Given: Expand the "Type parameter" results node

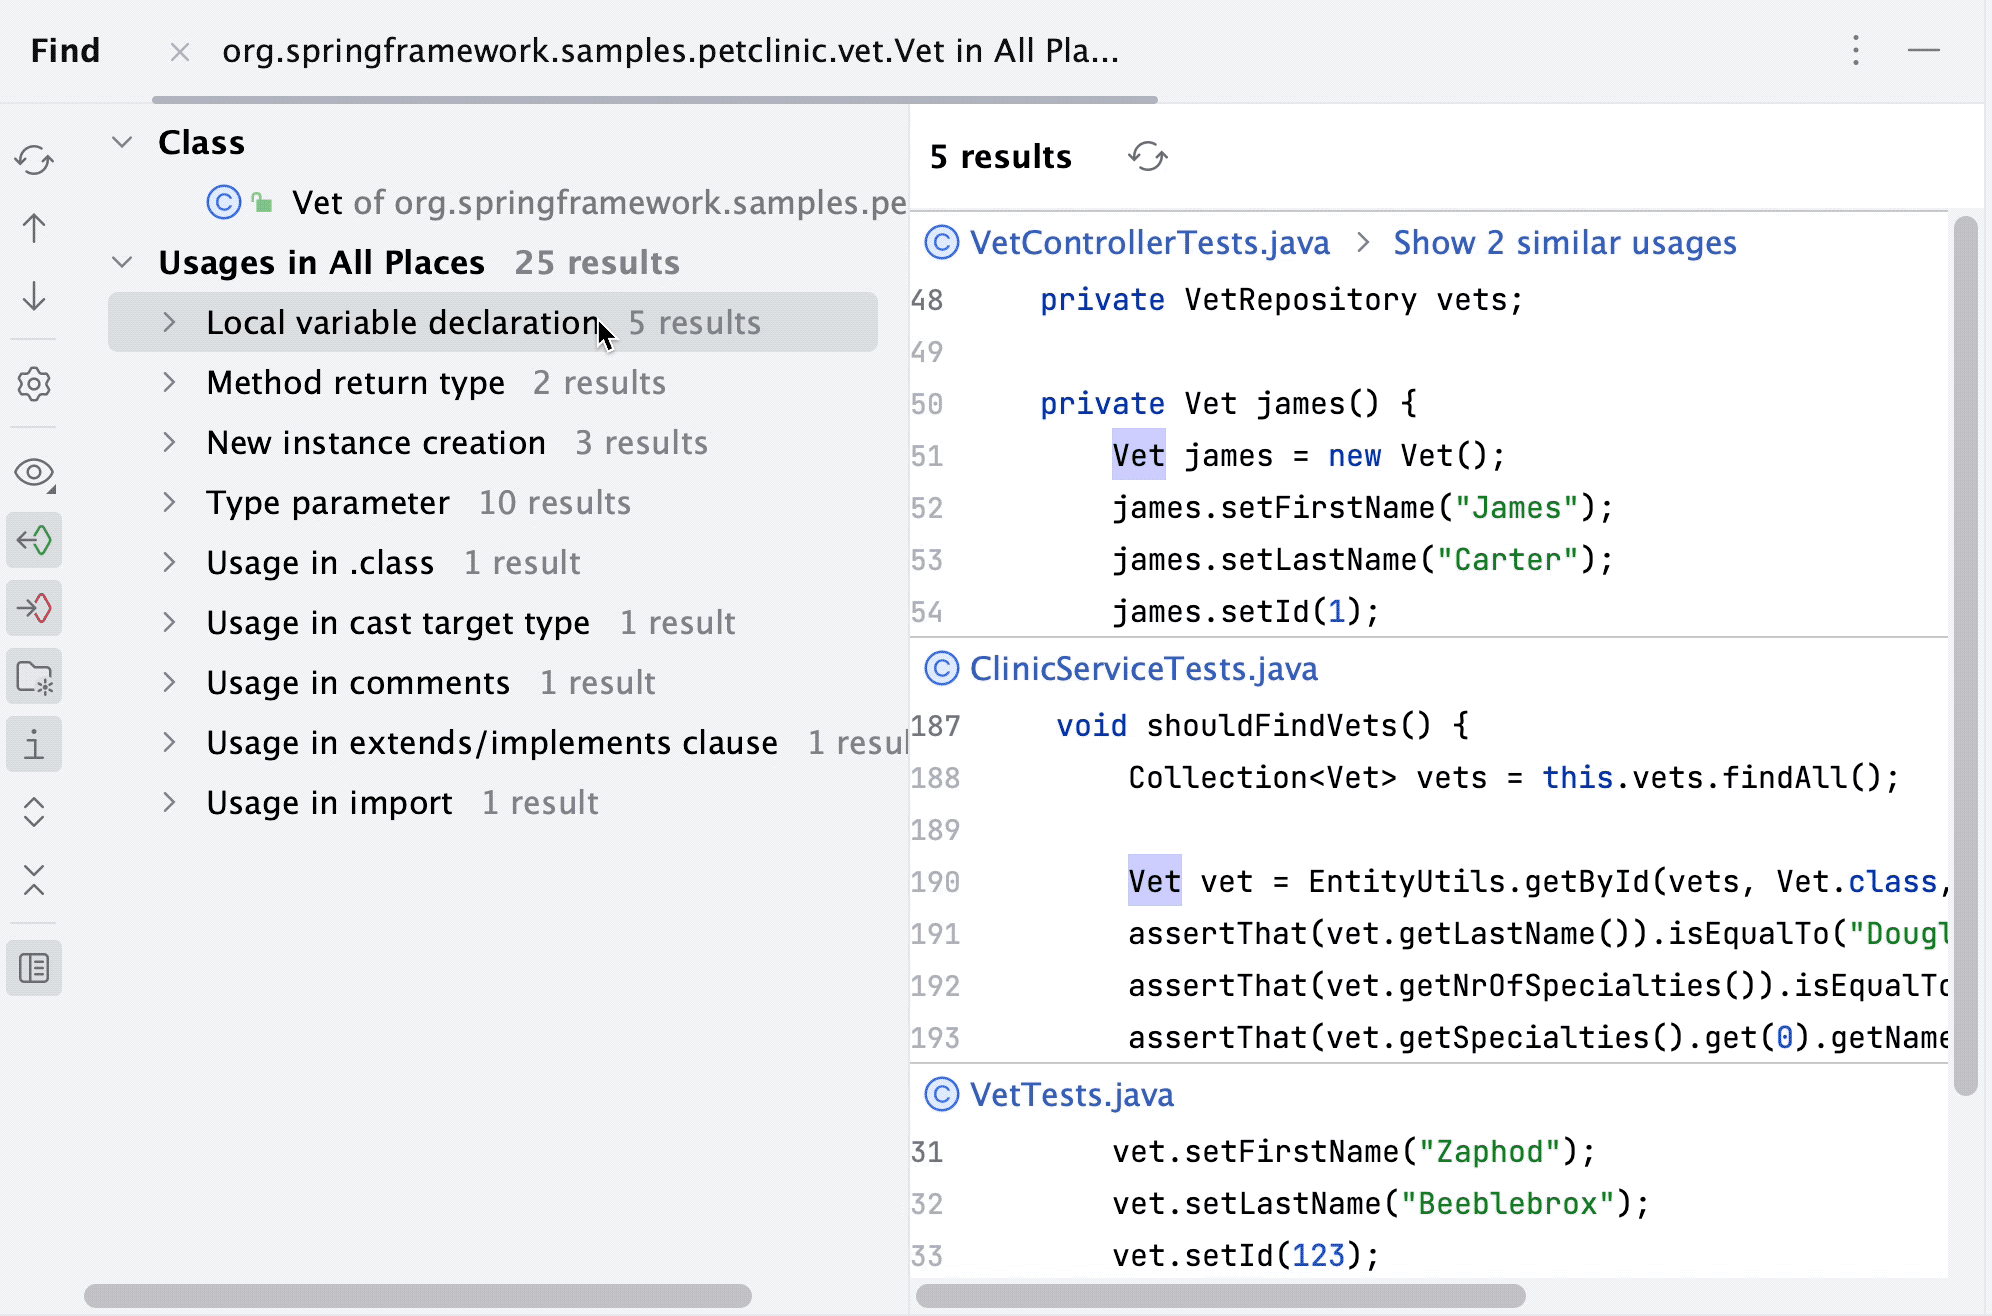Looking at the screenshot, I should pyautogui.click(x=170, y=502).
